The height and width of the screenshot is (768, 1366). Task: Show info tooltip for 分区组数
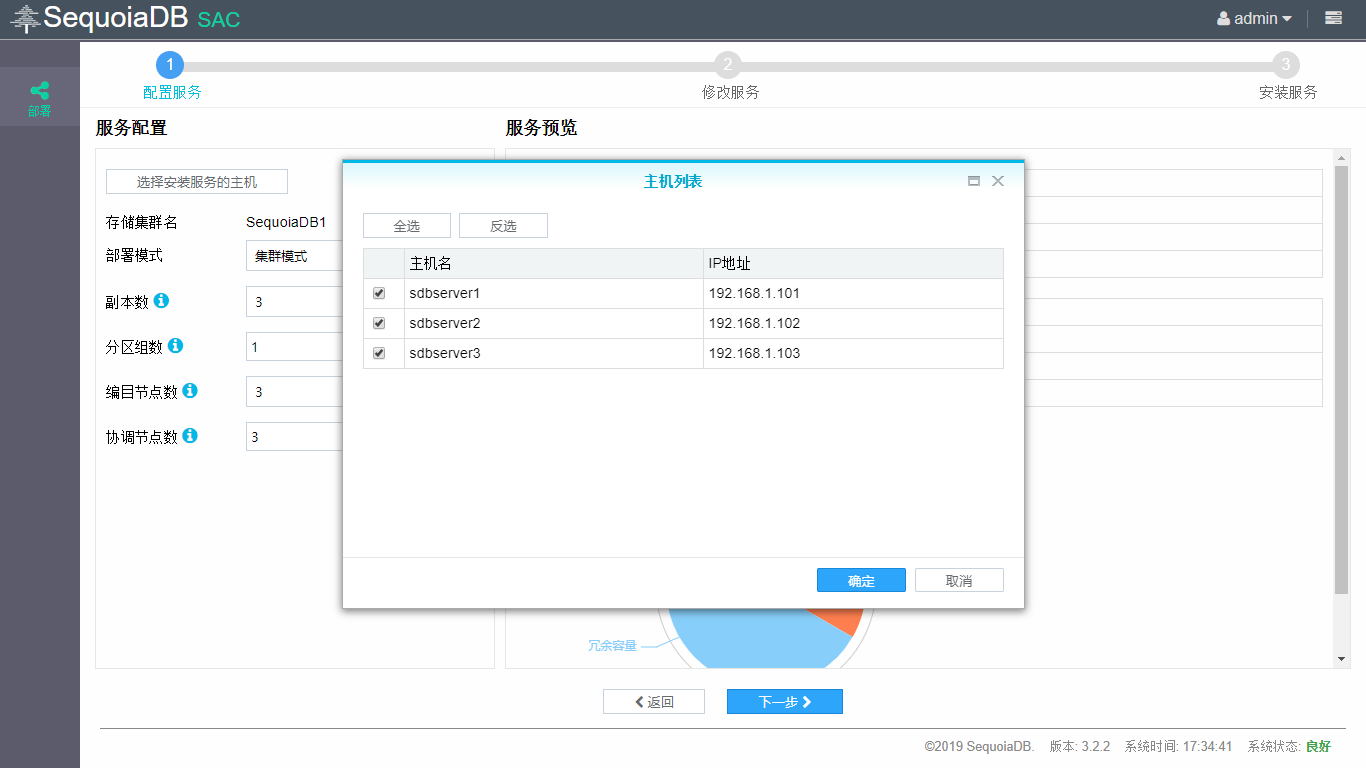tap(175, 345)
